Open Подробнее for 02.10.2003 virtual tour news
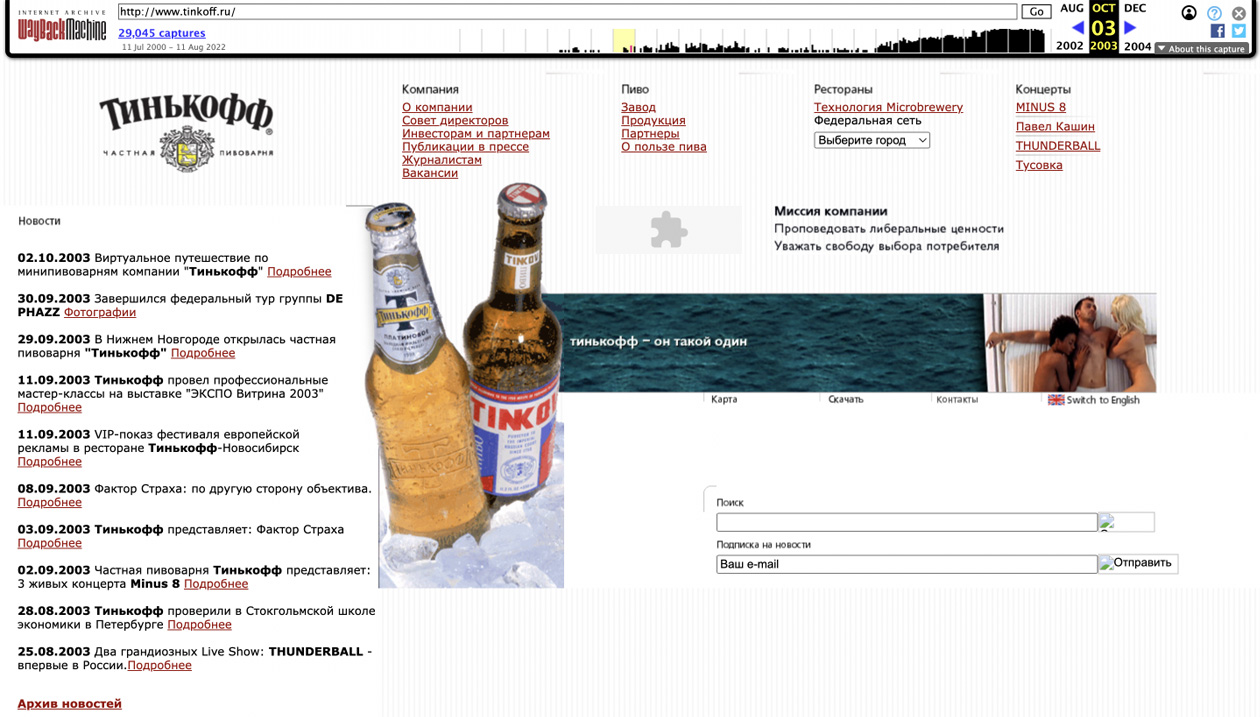The height and width of the screenshot is (717, 1260). tap(299, 271)
